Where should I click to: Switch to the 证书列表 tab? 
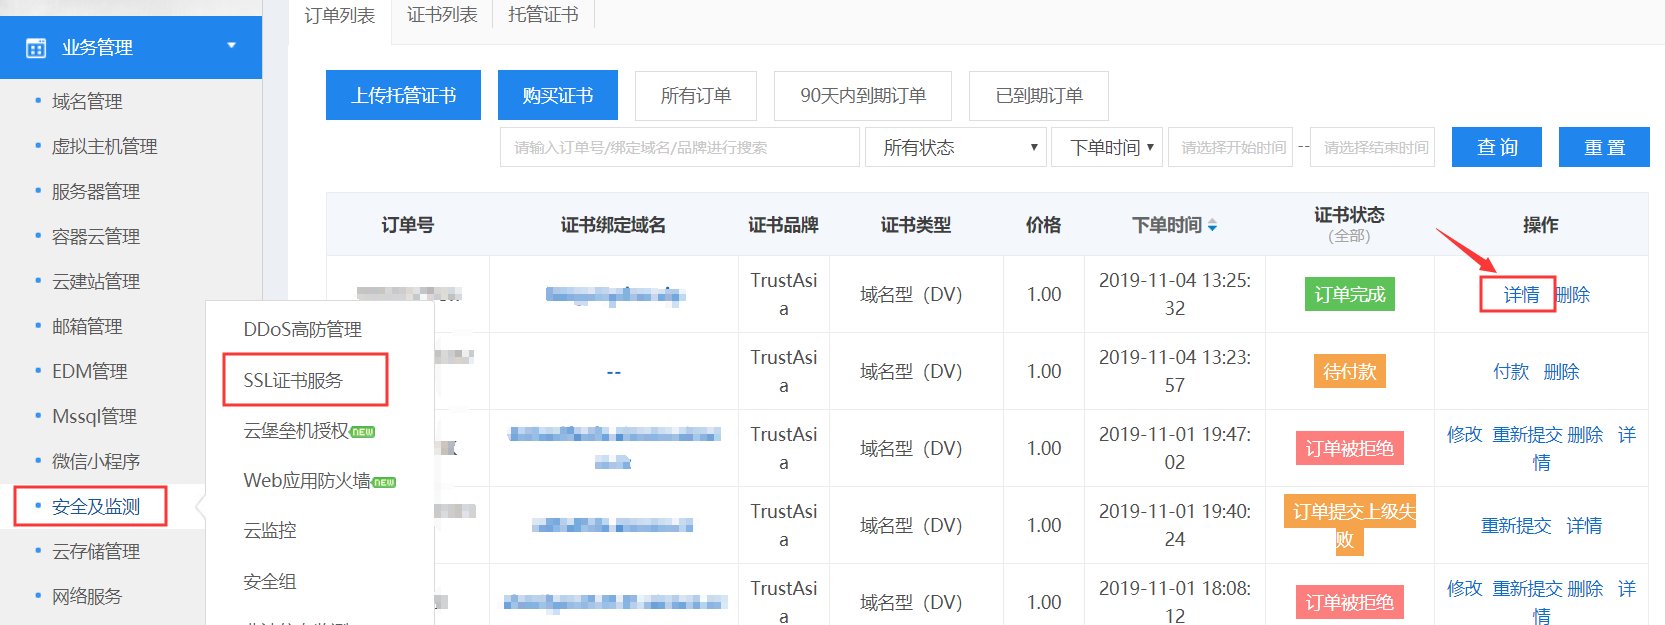click(442, 15)
